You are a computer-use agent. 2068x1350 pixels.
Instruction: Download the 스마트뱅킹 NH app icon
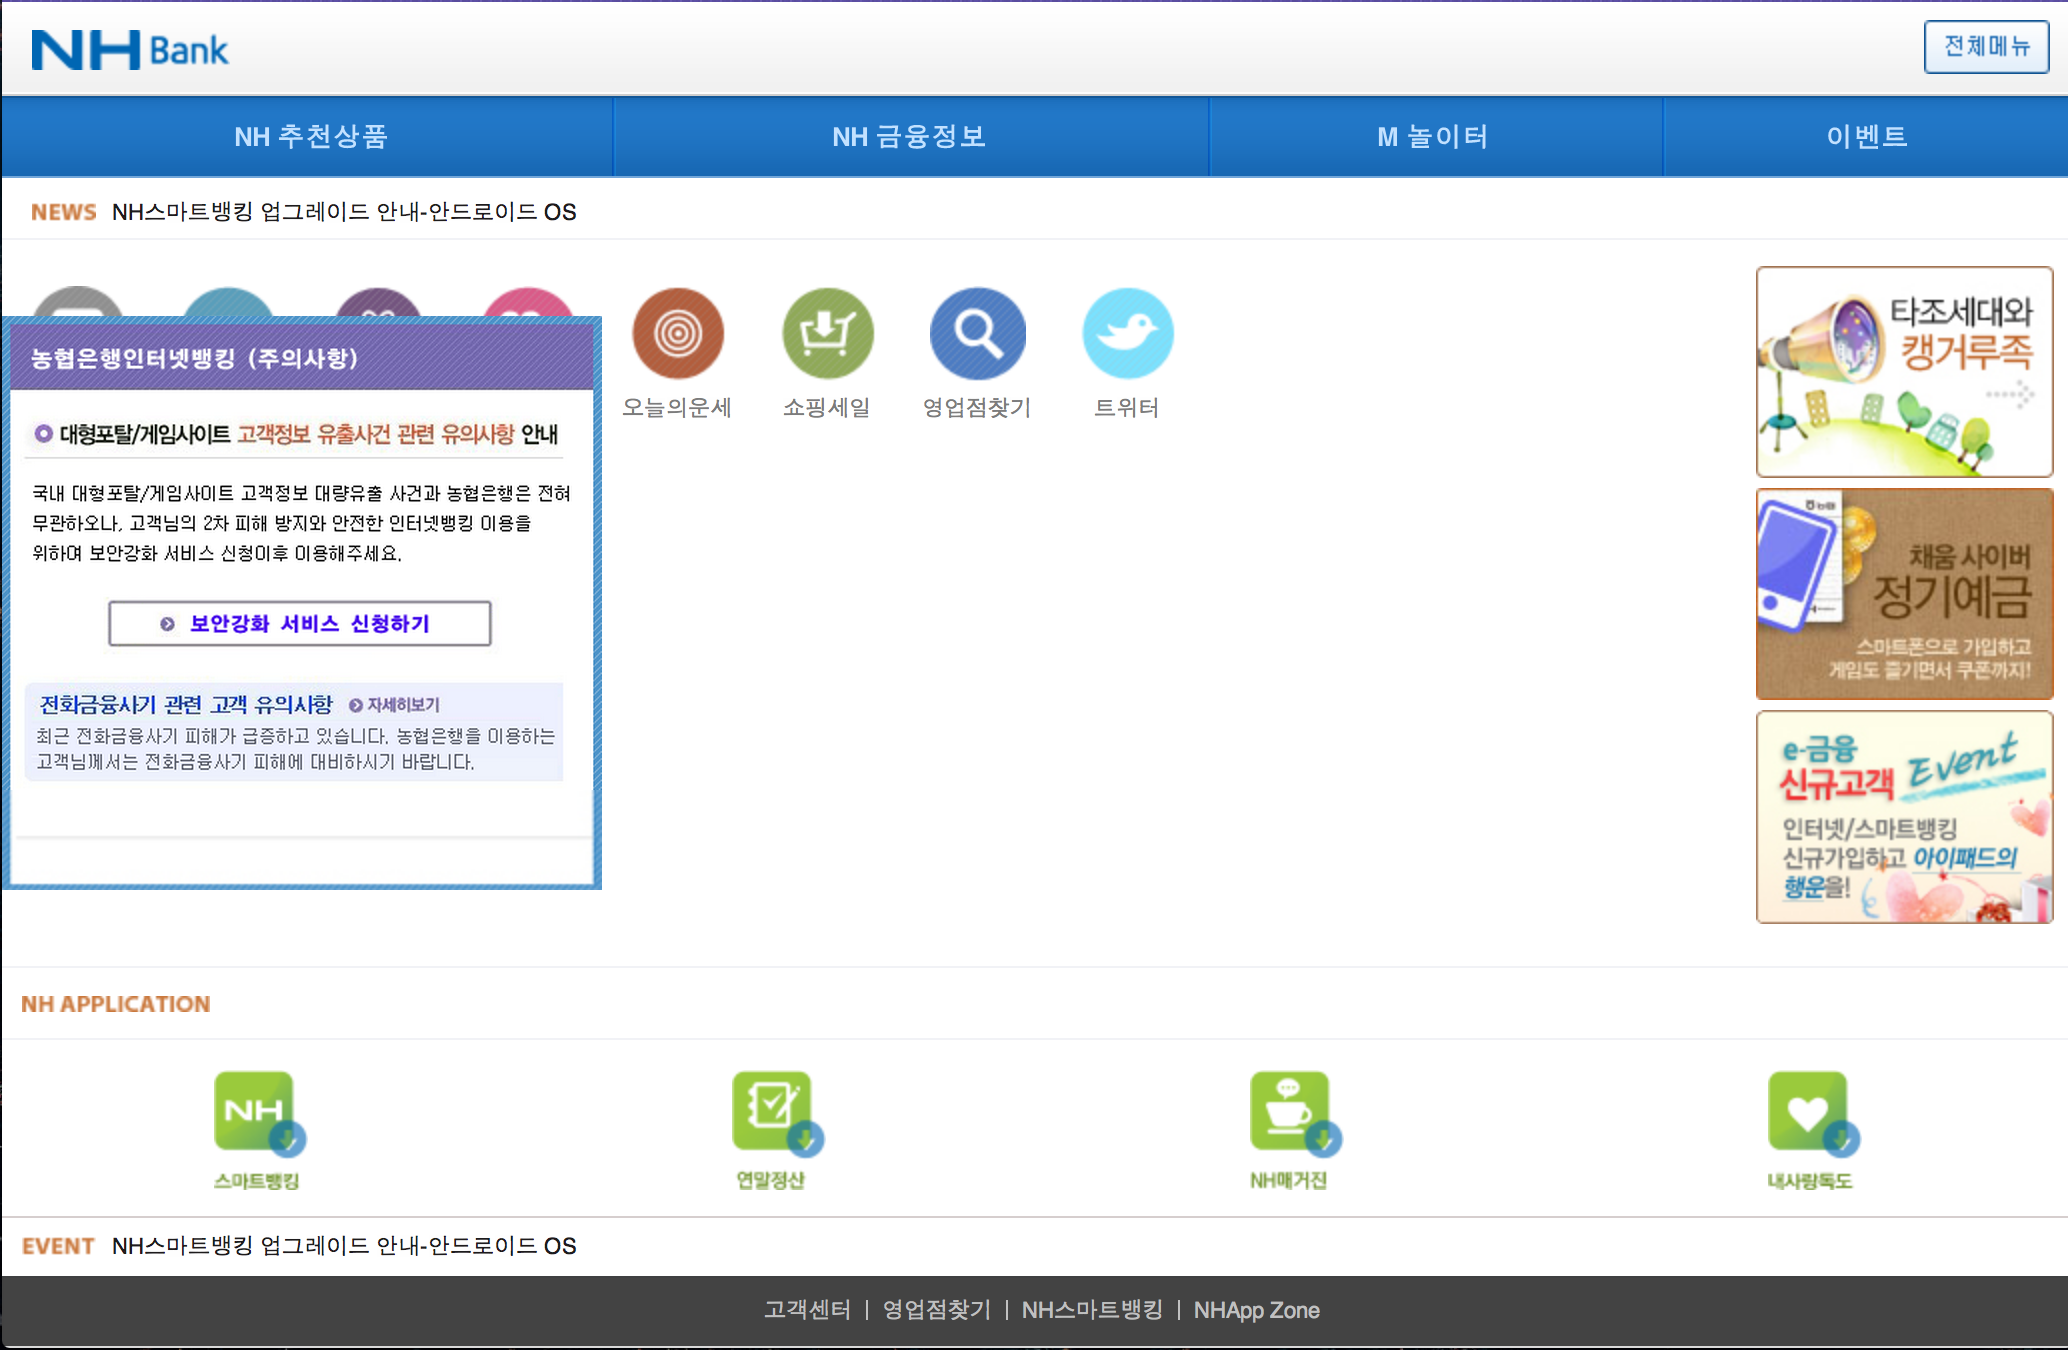click(x=258, y=1114)
